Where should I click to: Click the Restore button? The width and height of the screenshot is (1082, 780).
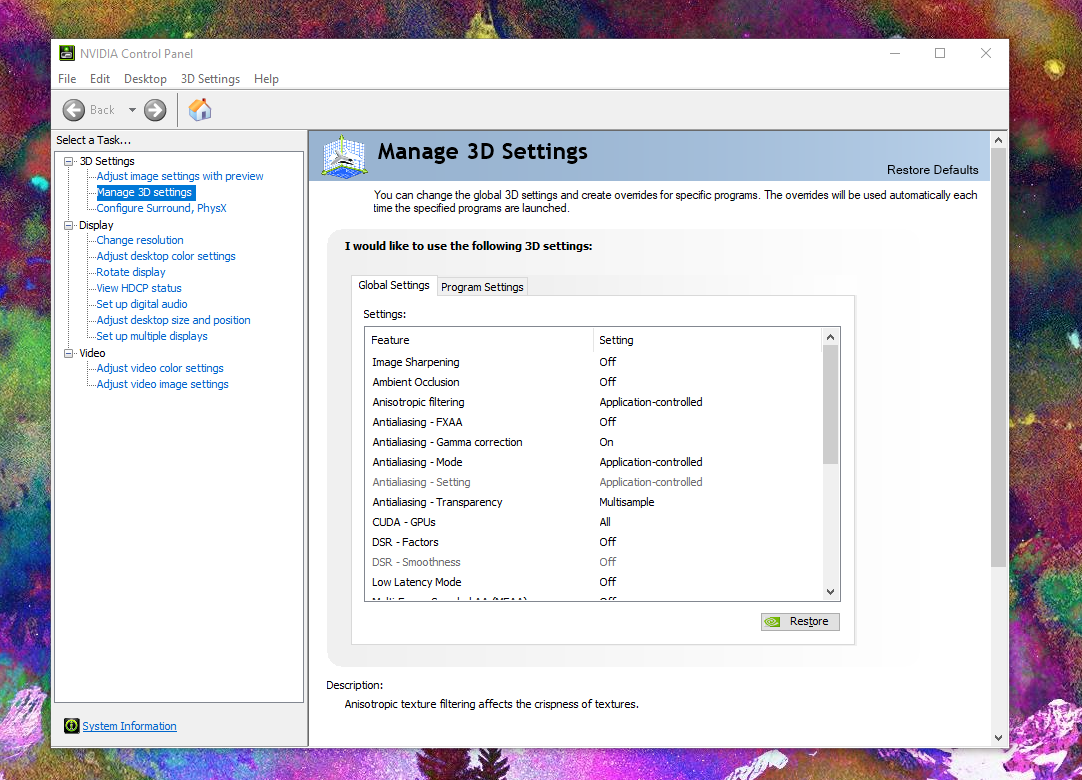[800, 621]
